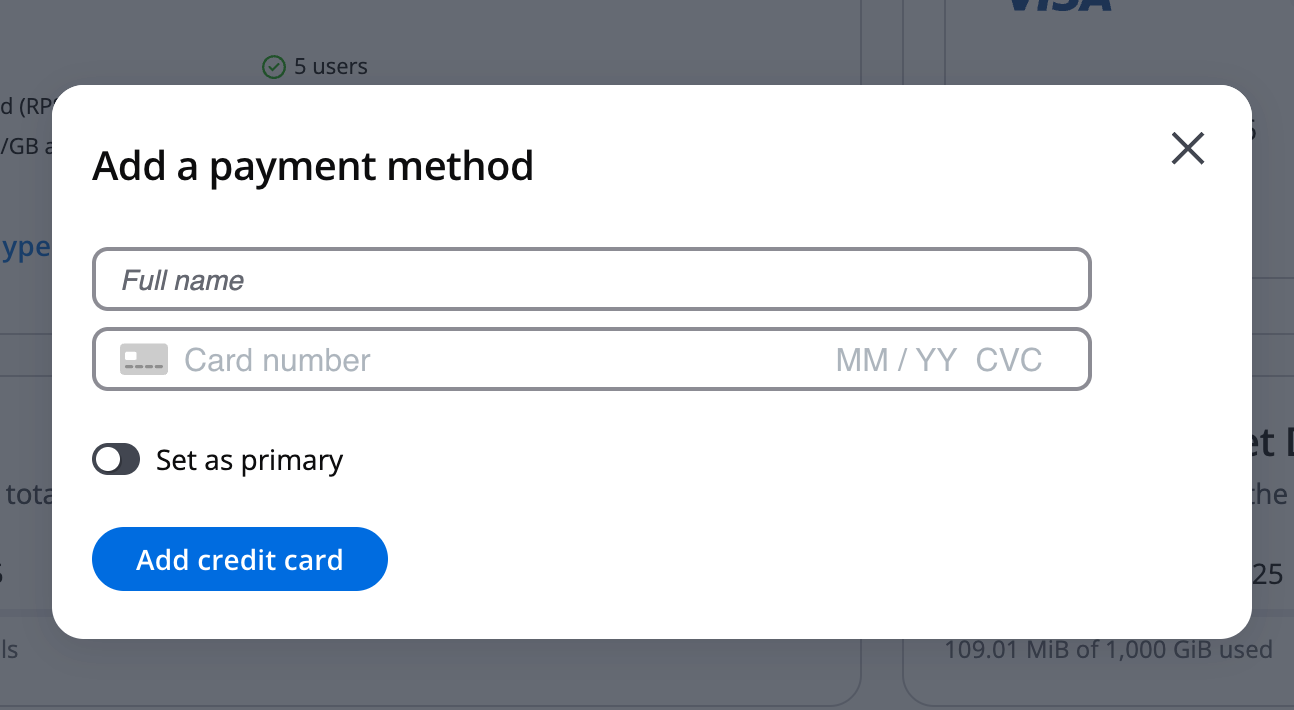
Task: Dismiss the Add a payment method dialog
Action: tap(1187, 148)
